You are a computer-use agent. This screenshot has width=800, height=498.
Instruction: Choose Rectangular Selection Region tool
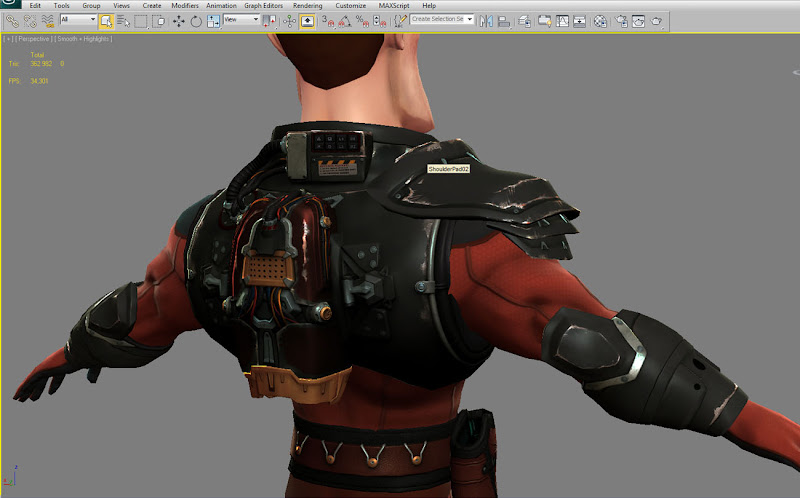(141, 21)
